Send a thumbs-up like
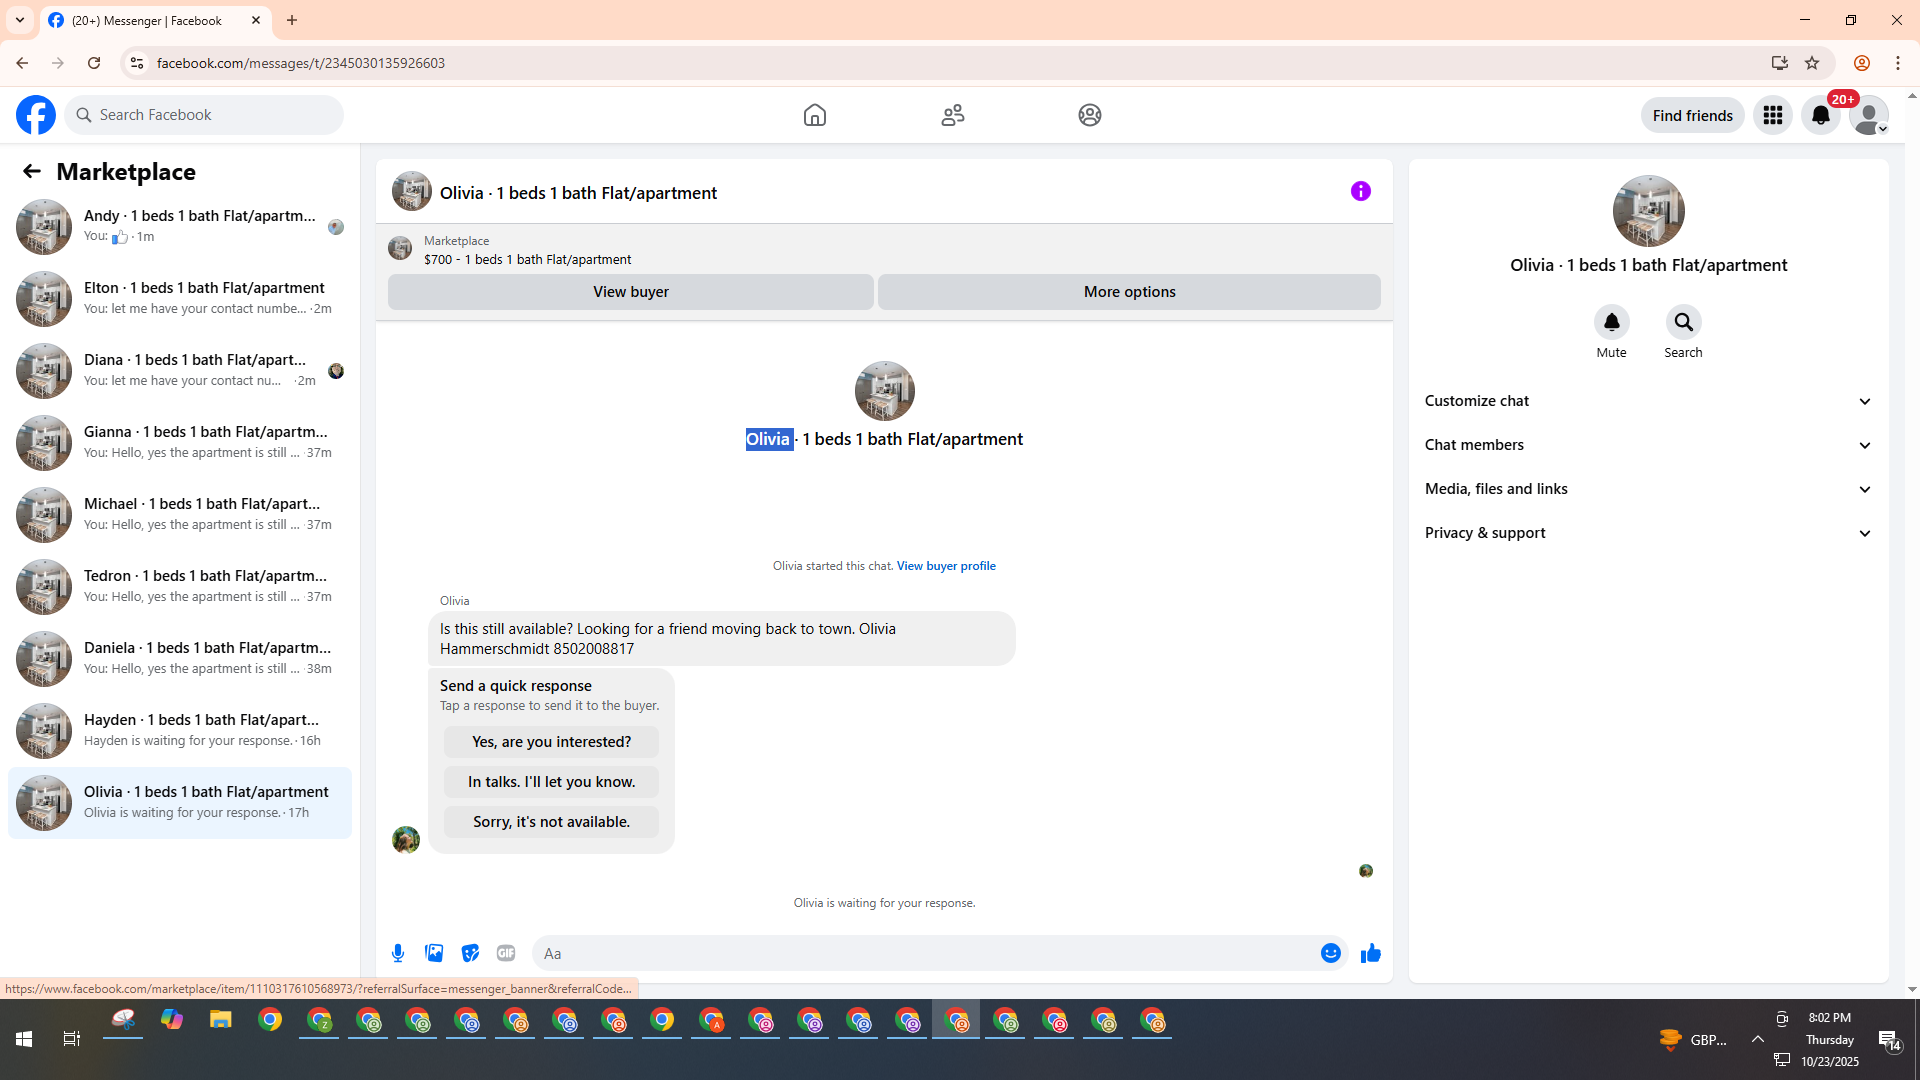Viewport: 1920px width, 1080px height. (x=1370, y=953)
